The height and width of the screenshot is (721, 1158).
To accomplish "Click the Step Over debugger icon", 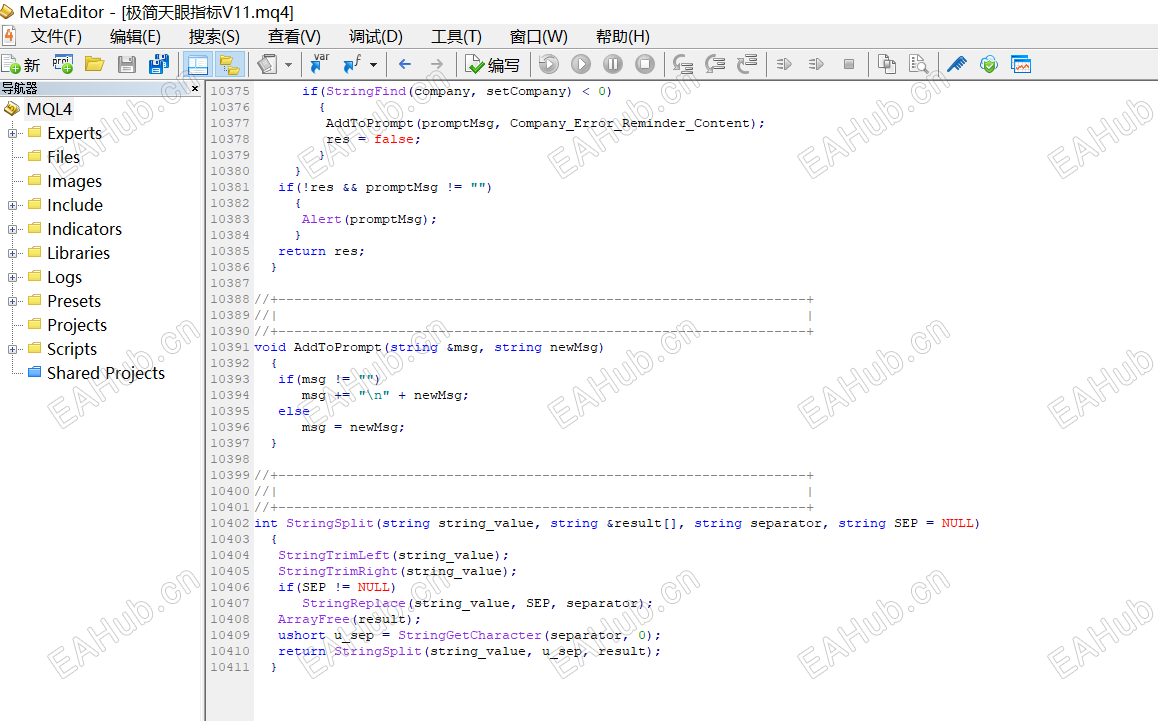I will click(715, 65).
